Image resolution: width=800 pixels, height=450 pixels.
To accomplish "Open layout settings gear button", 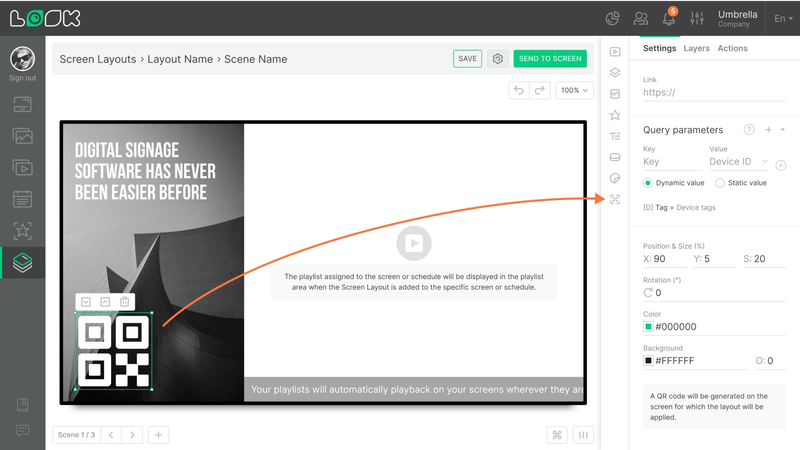I will pos(497,59).
